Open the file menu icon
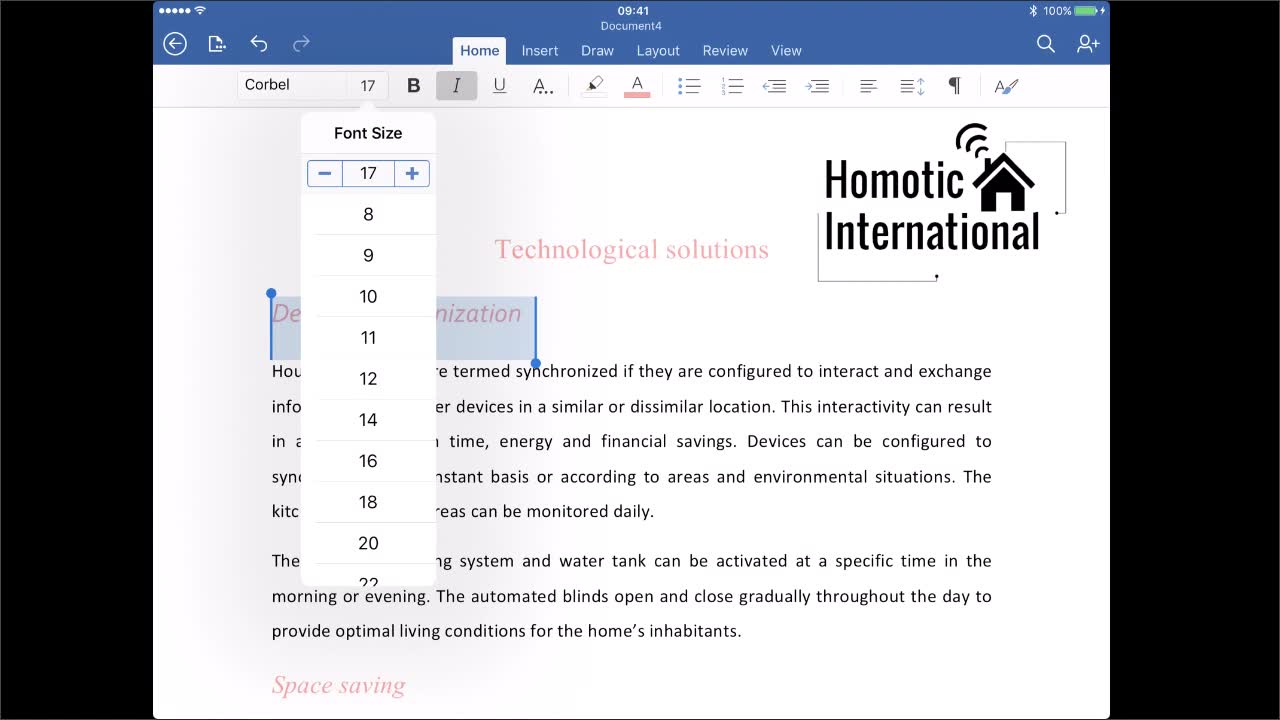 pos(217,43)
